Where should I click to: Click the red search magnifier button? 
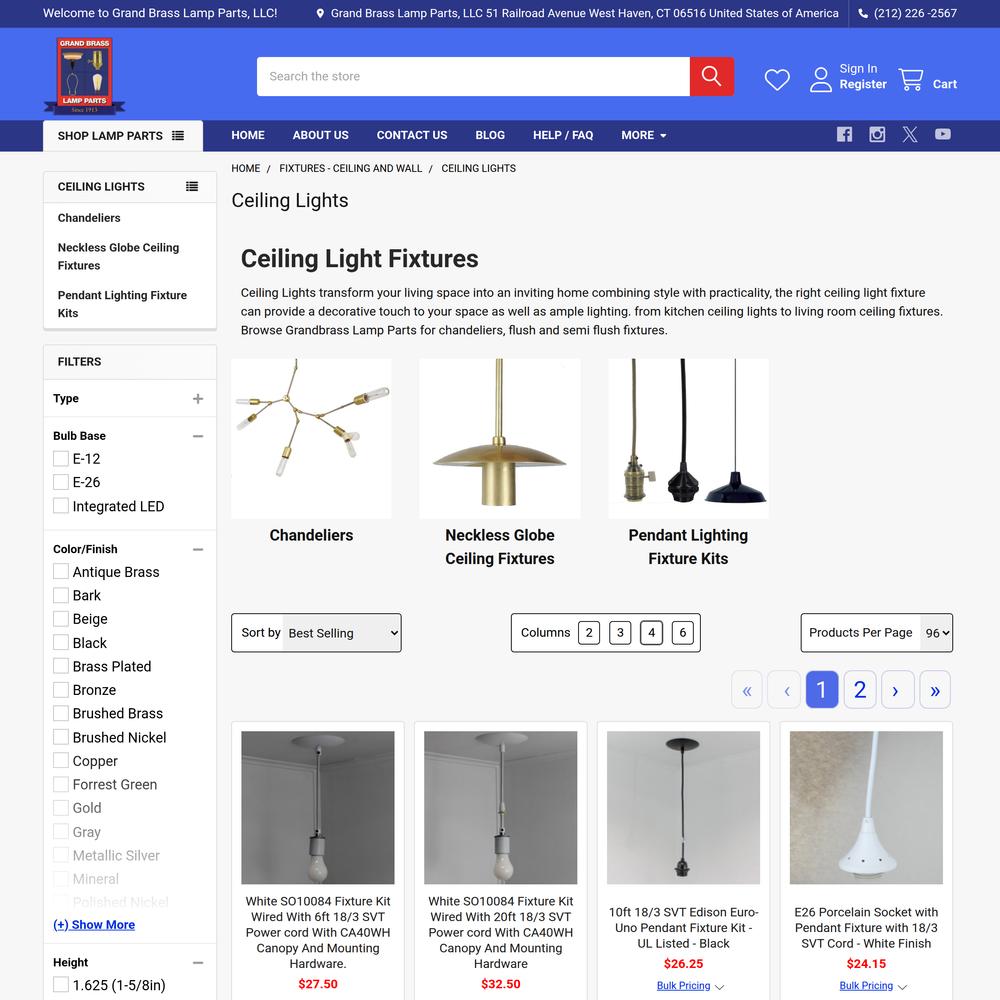[711, 77]
